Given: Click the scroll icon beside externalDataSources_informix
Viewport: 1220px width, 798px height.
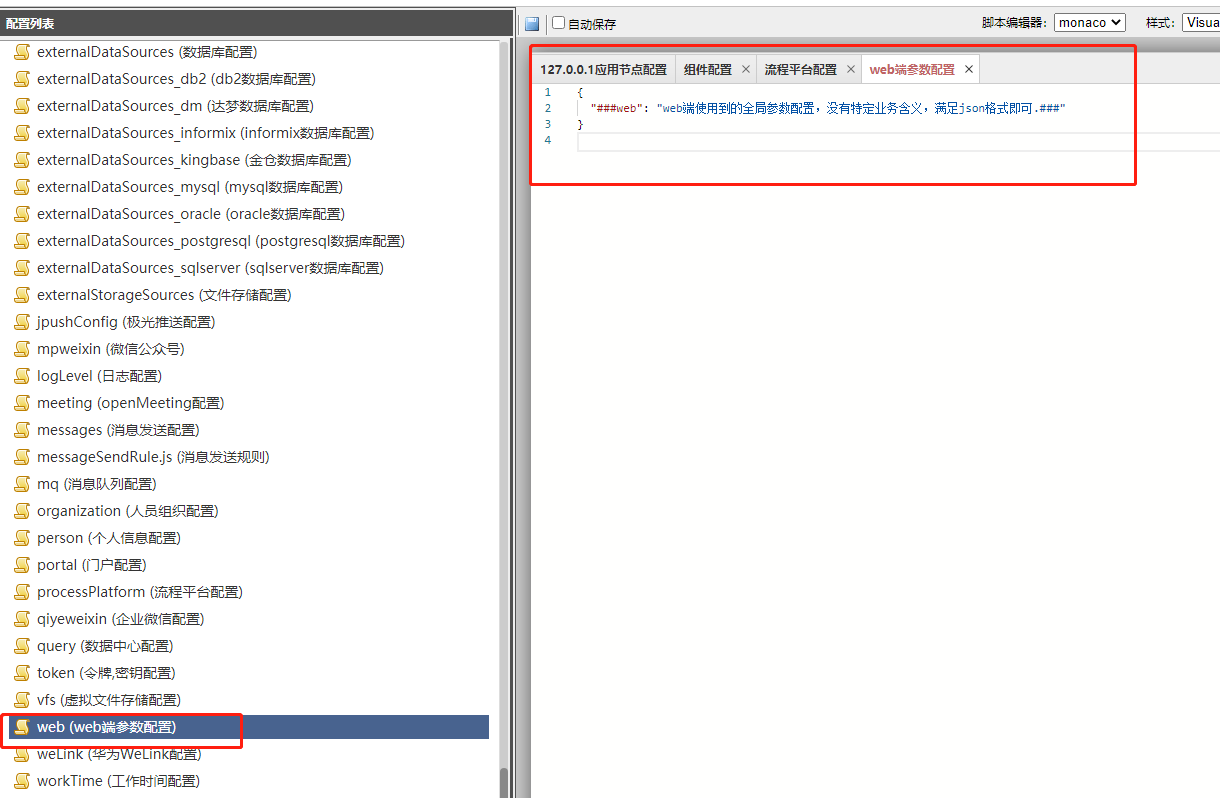Looking at the screenshot, I should tap(22, 133).
